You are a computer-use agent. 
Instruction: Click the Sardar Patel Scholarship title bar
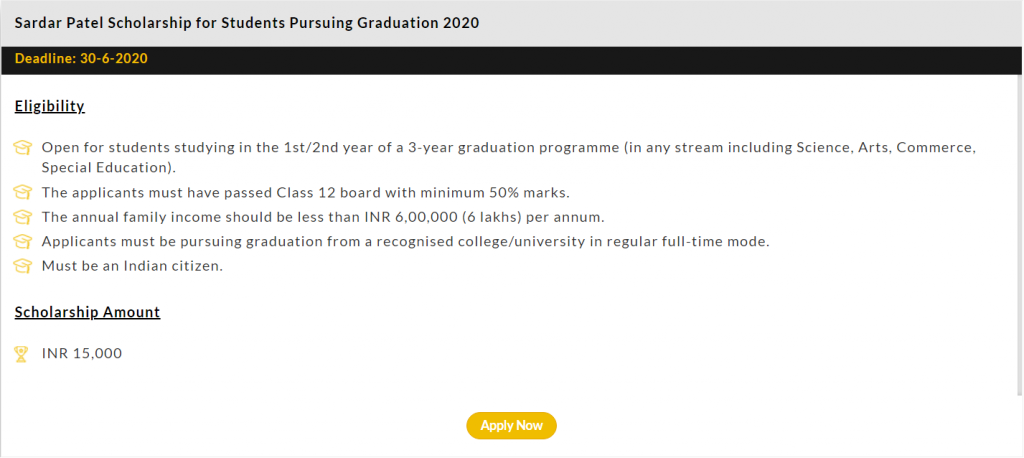(x=512, y=23)
